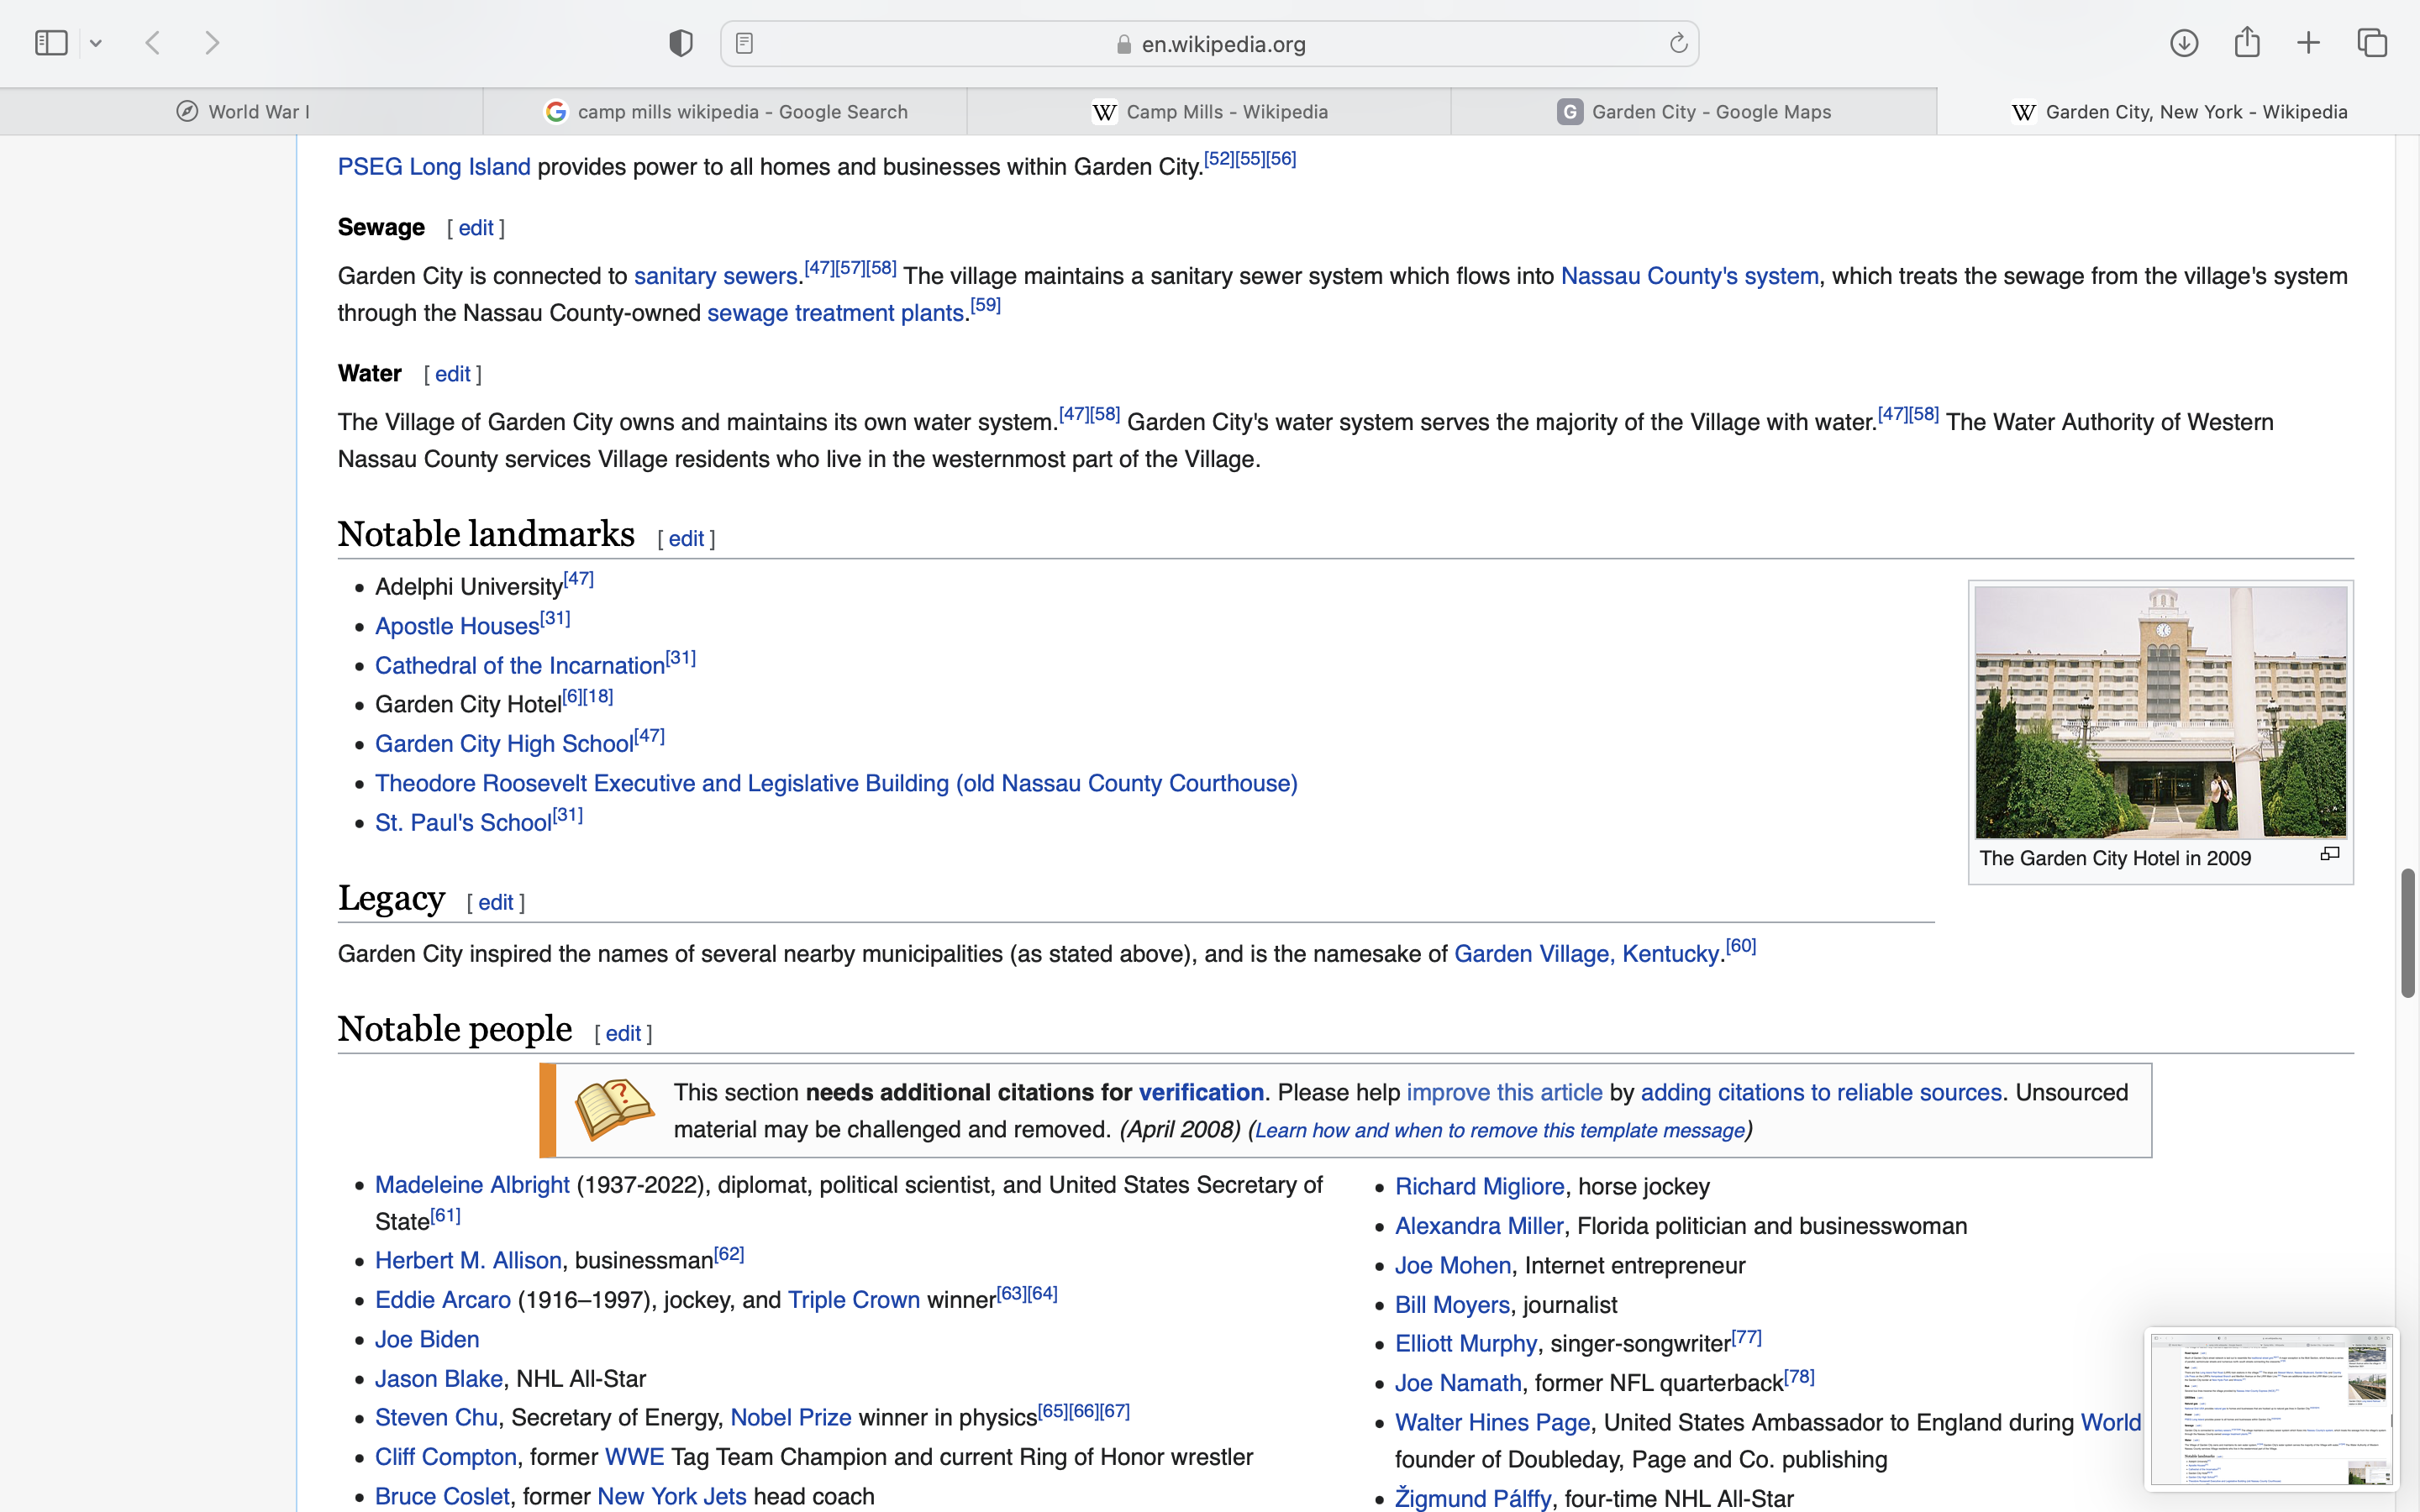2420x1512 pixels.
Task: Show downloads list
Action: (2184, 43)
